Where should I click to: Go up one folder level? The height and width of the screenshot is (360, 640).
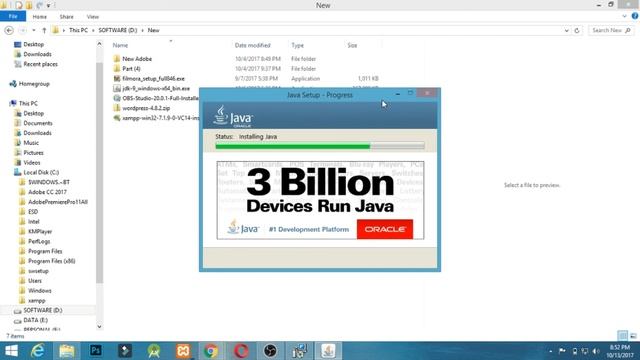(x=44, y=30)
